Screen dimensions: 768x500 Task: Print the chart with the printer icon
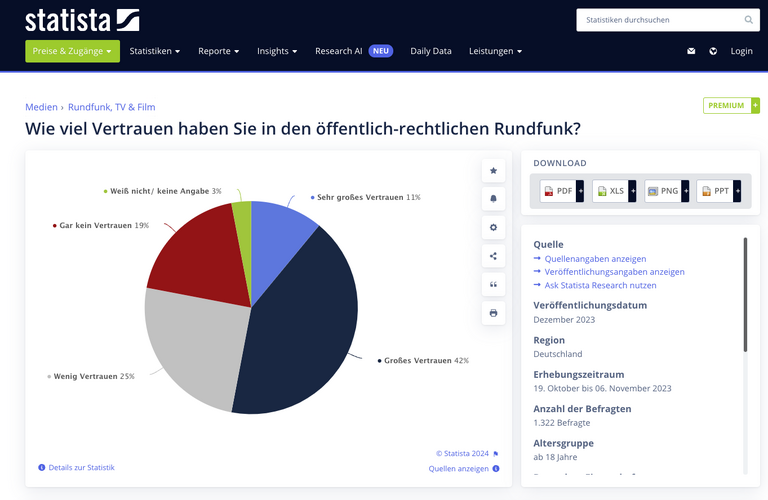493,312
